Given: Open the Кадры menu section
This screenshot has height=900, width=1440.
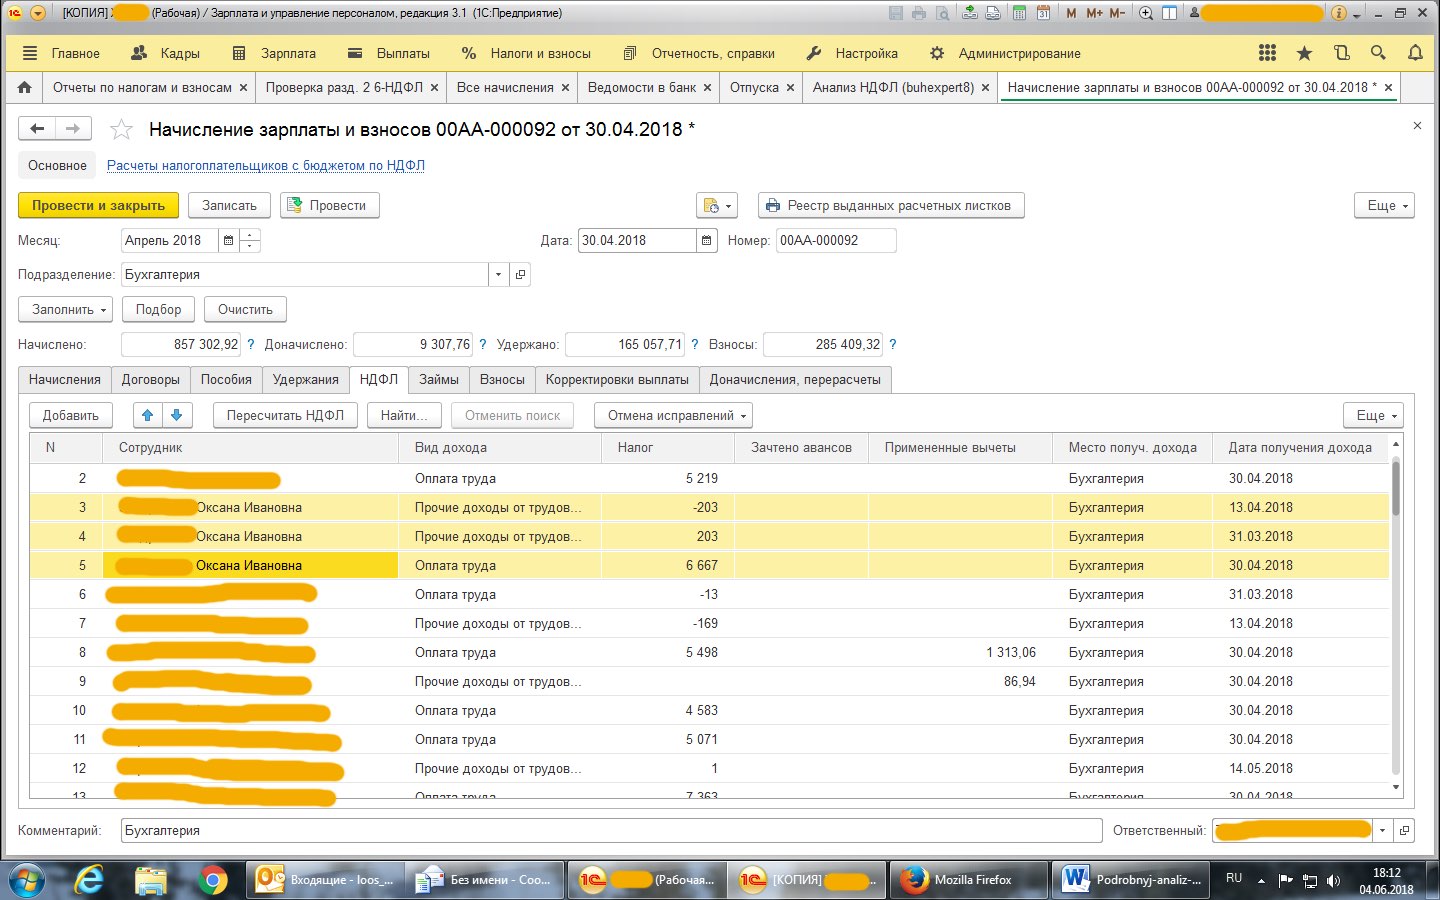Looking at the screenshot, I should 166,53.
